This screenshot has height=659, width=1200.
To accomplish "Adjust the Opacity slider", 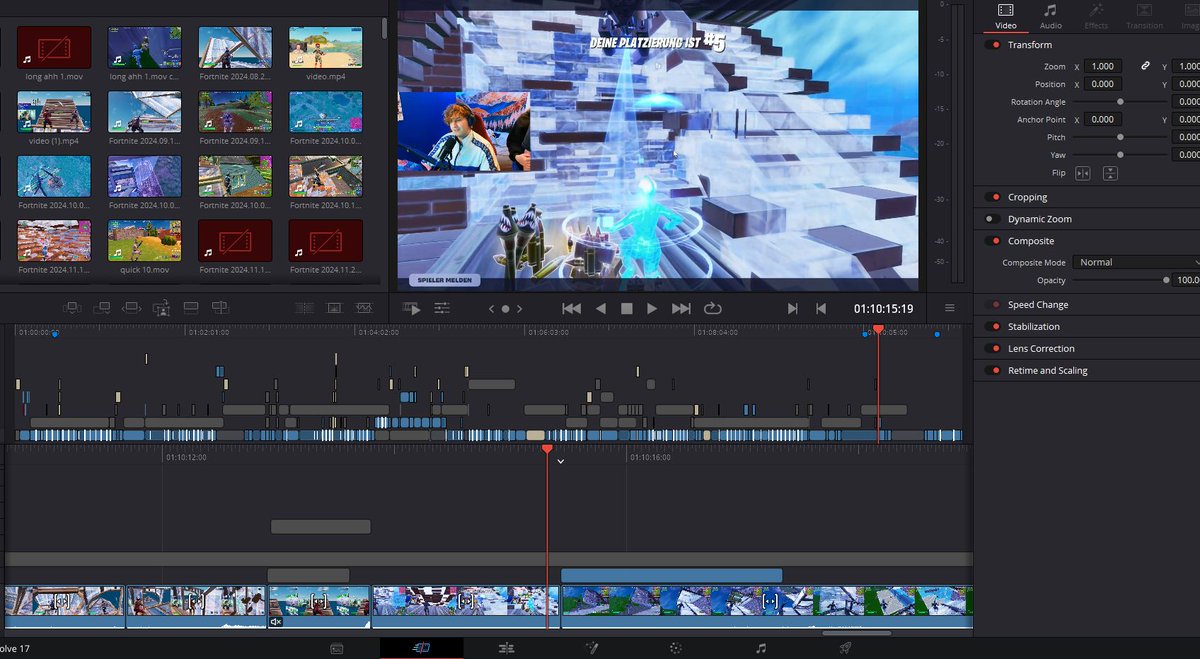I will coord(1120,281).
